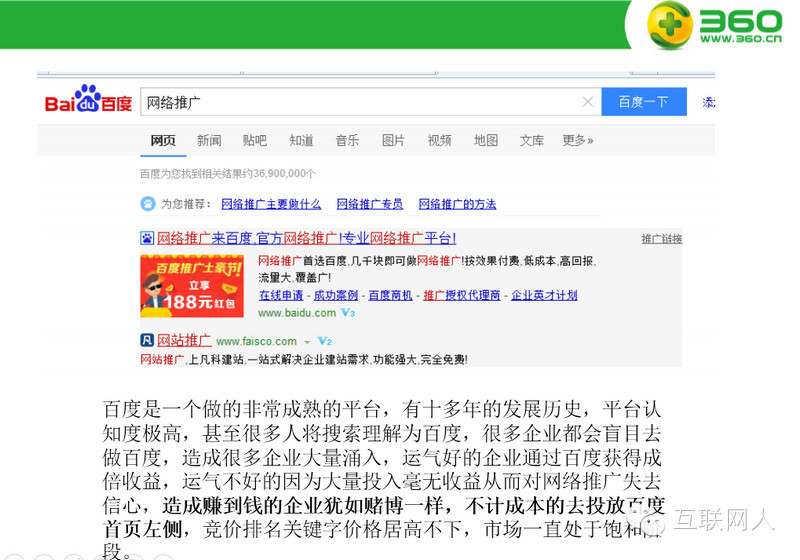Expand the arrow next to www.faisco.com
Image resolution: width=800 pixels, height=560 pixels.
pos(307,342)
